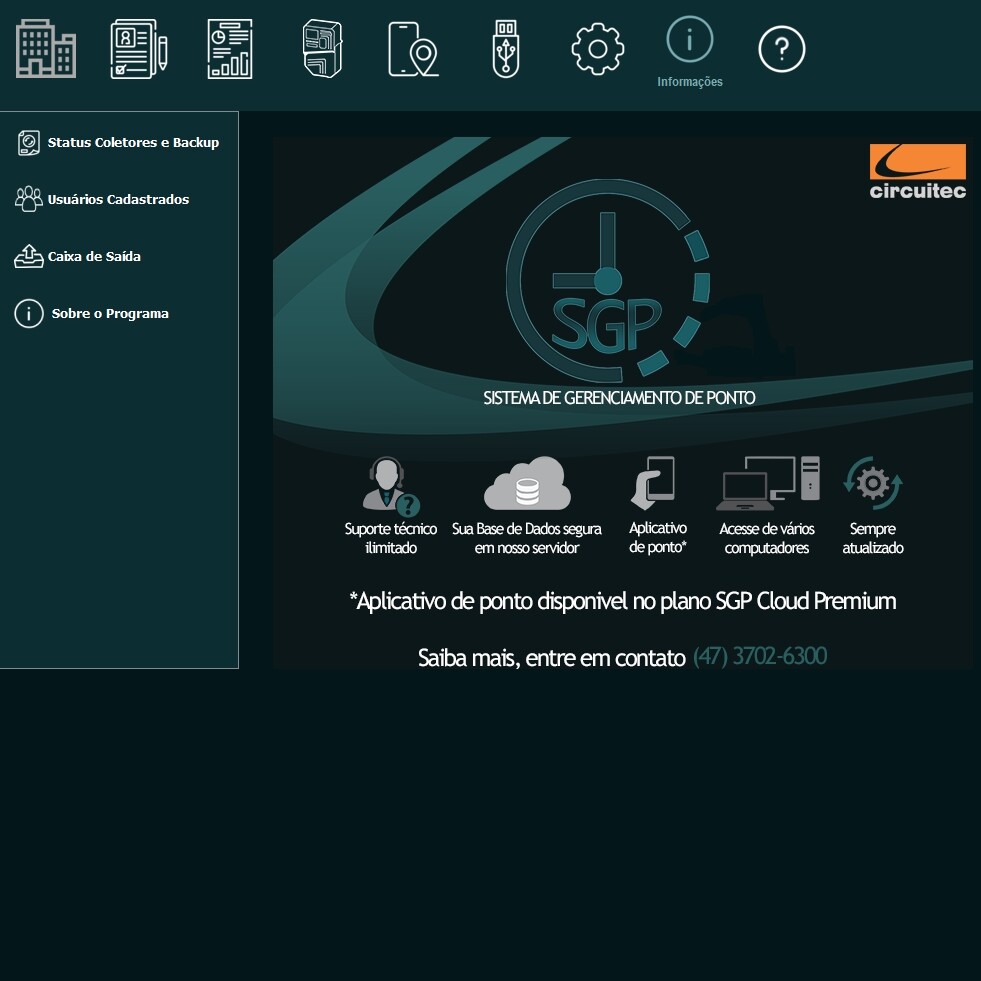Click the cloud database icon
The image size is (981, 981).
[527, 483]
